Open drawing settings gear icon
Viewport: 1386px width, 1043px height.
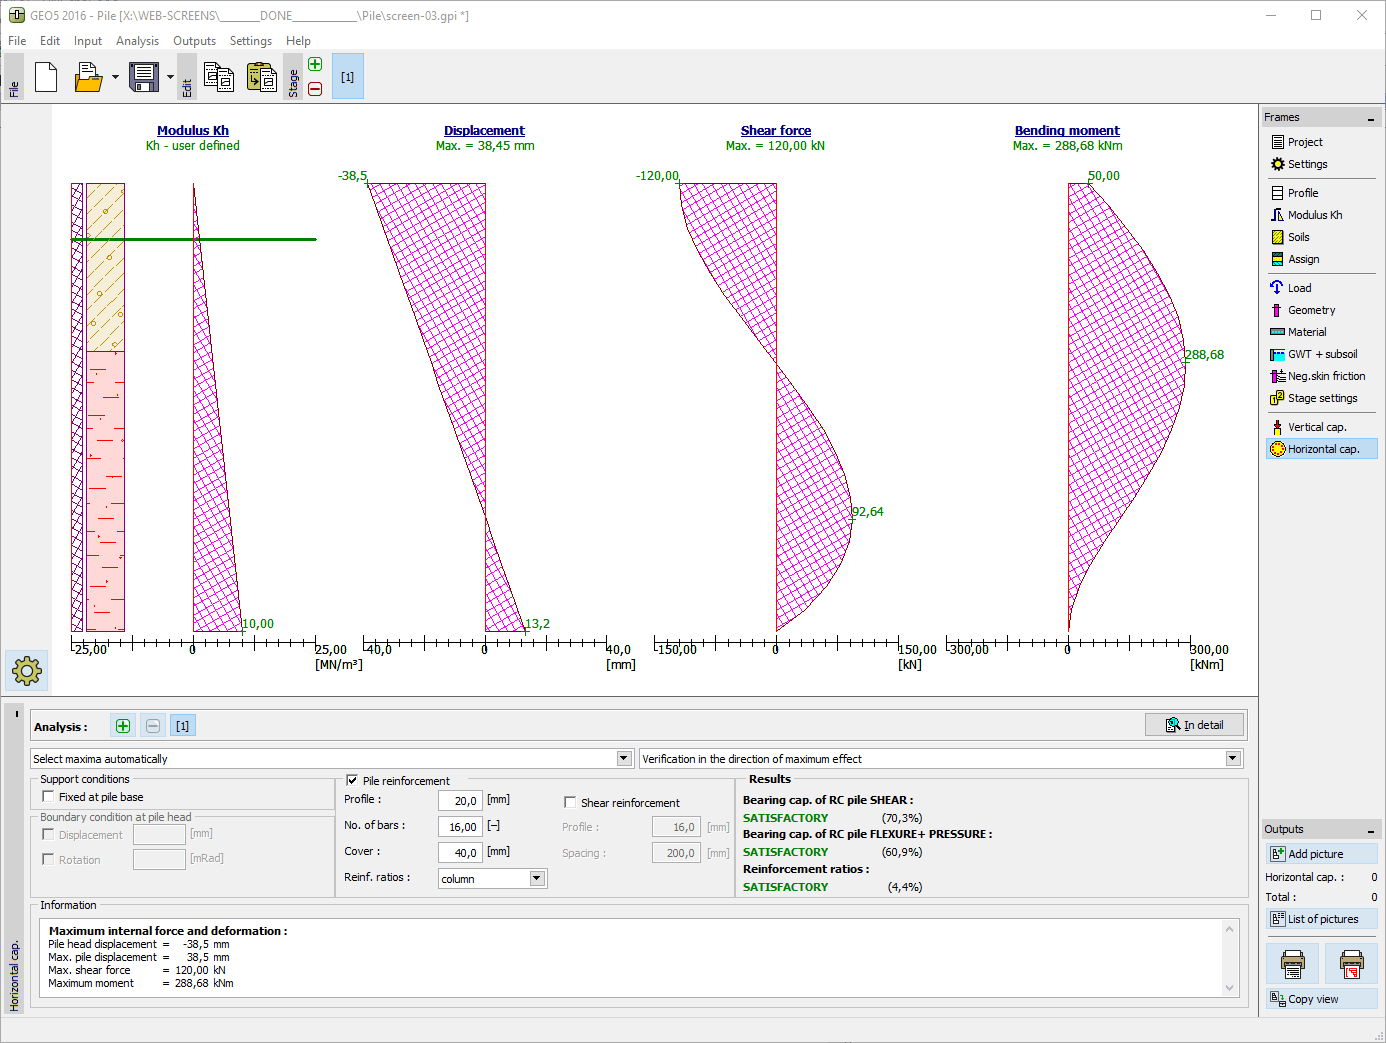27,670
